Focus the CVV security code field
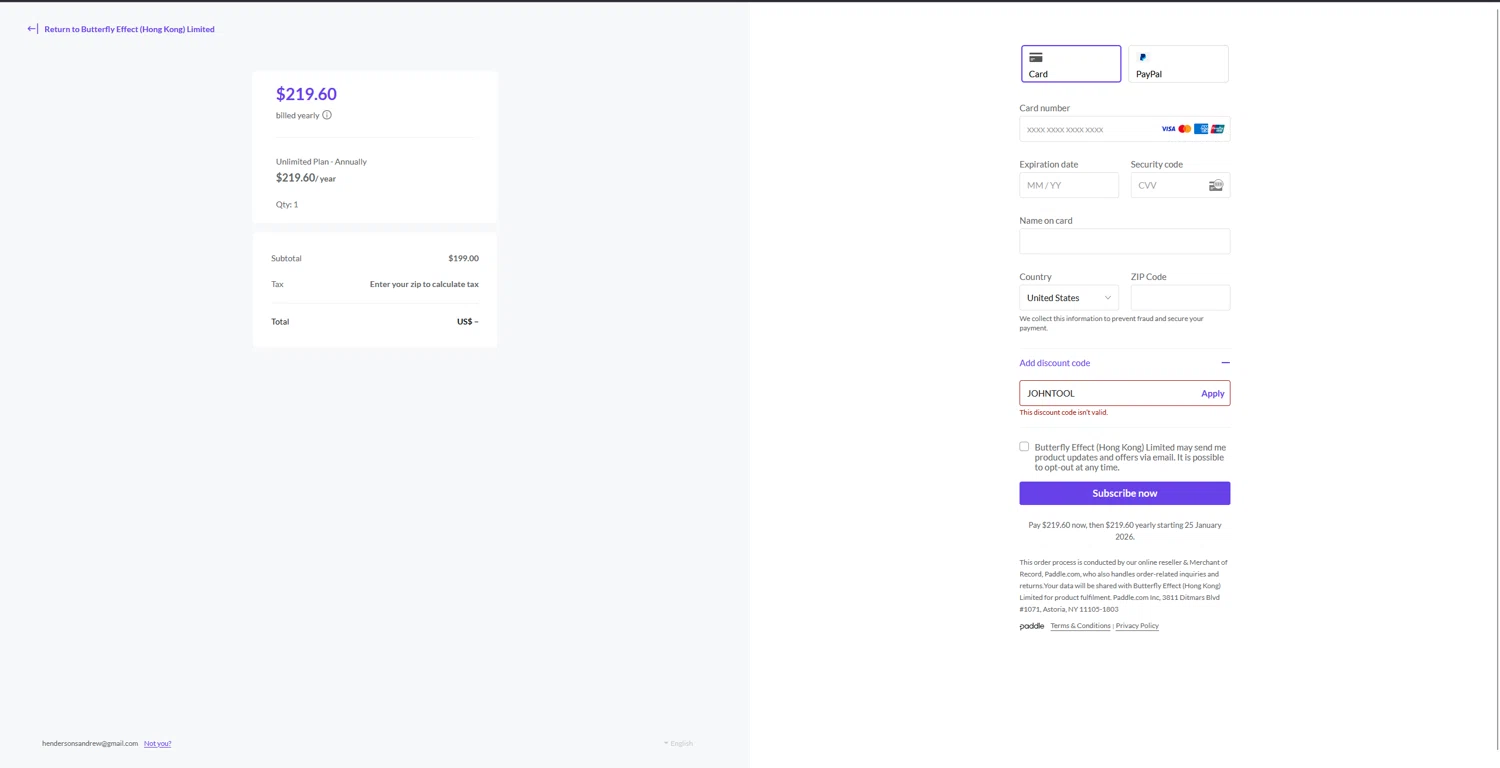Screen dimensions: 1500x768 pyautogui.click(x=1180, y=185)
